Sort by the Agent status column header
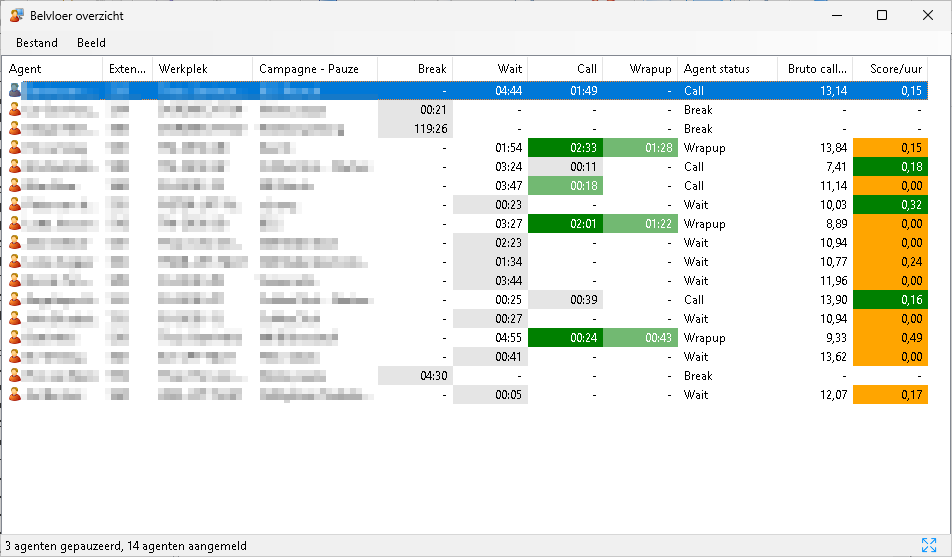Viewport: 952px width, 557px height. pyautogui.click(x=716, y=69)
